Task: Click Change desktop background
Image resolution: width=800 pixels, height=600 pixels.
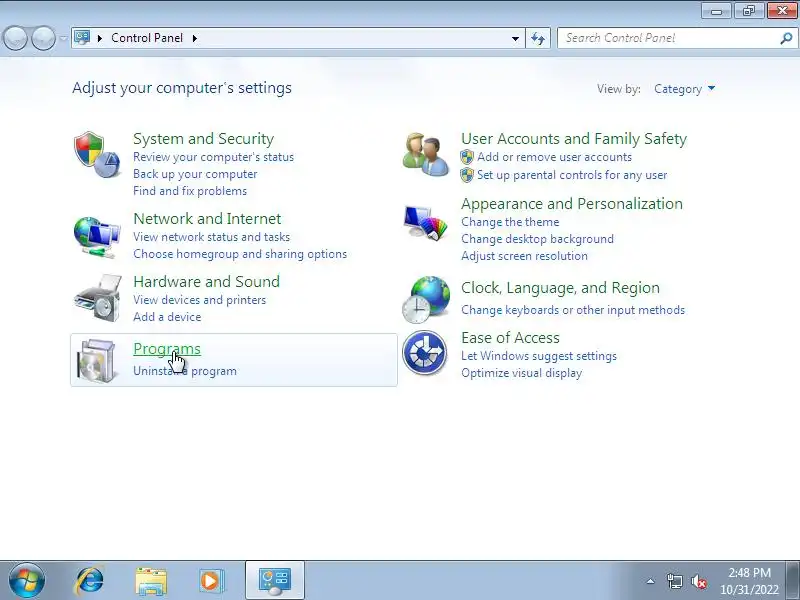Action: pyautogui.click(x=537, y=239)
